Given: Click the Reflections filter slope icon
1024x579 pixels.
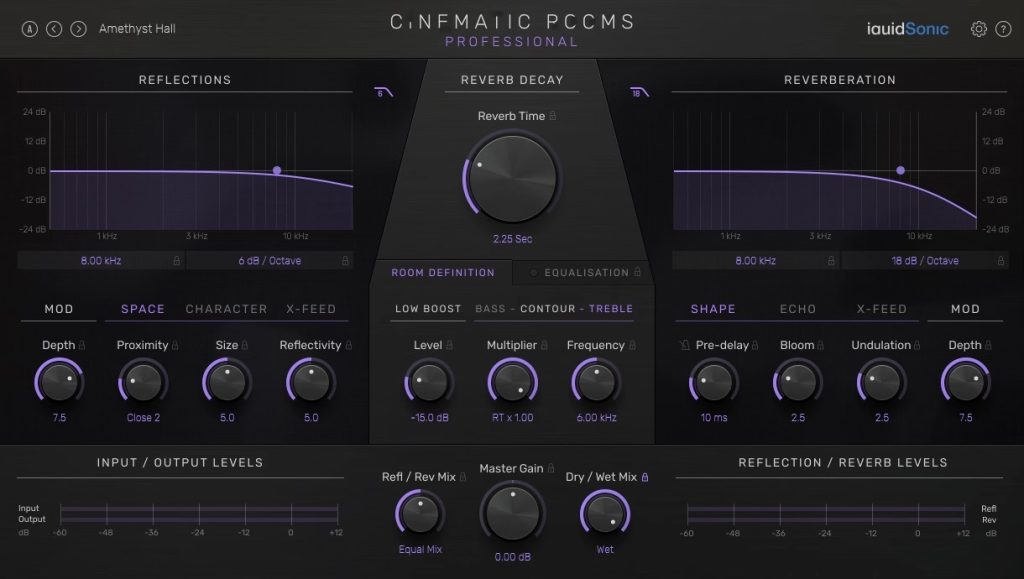Looking at the screenshot, I should [383, 93].
